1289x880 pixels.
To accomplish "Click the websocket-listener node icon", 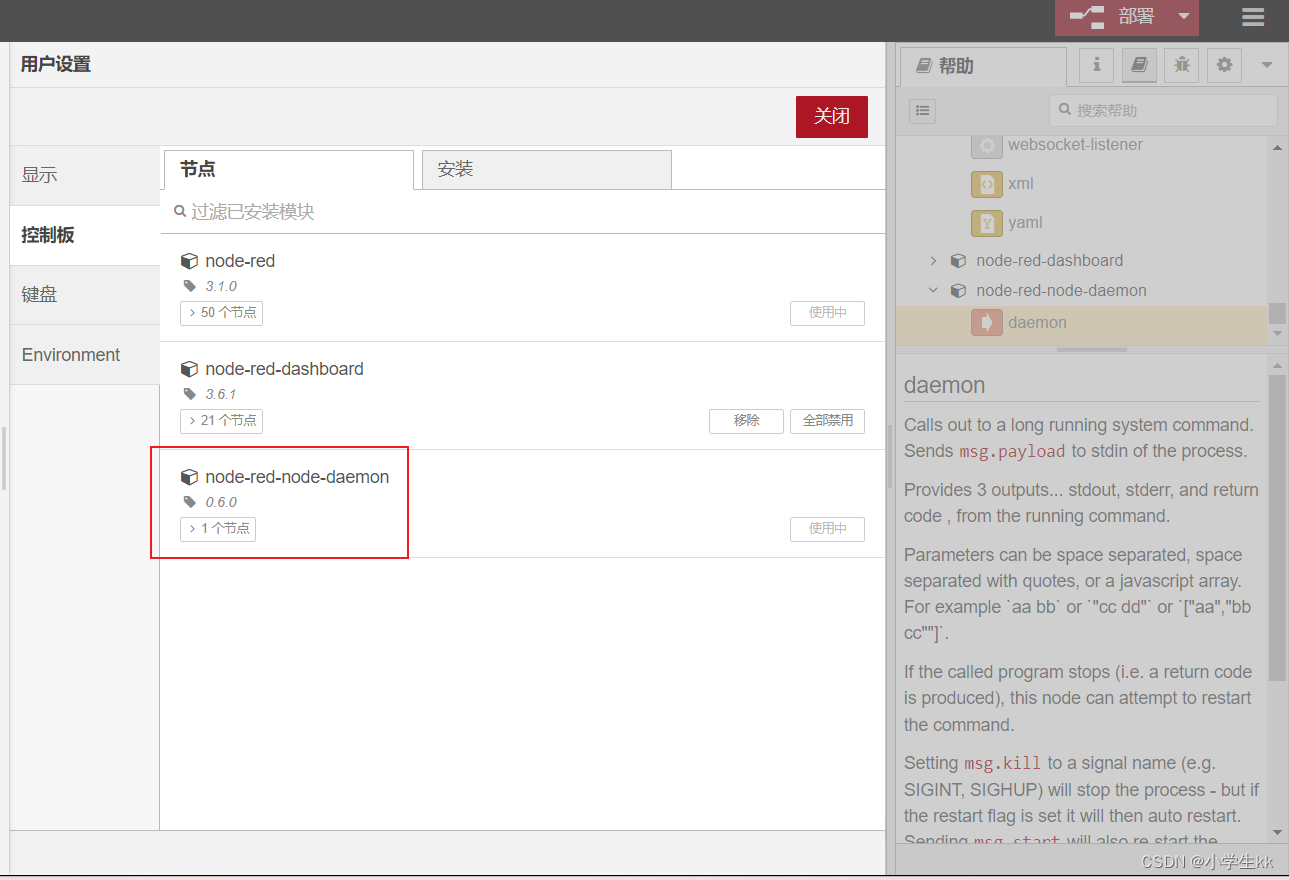I will pos(987,145).
